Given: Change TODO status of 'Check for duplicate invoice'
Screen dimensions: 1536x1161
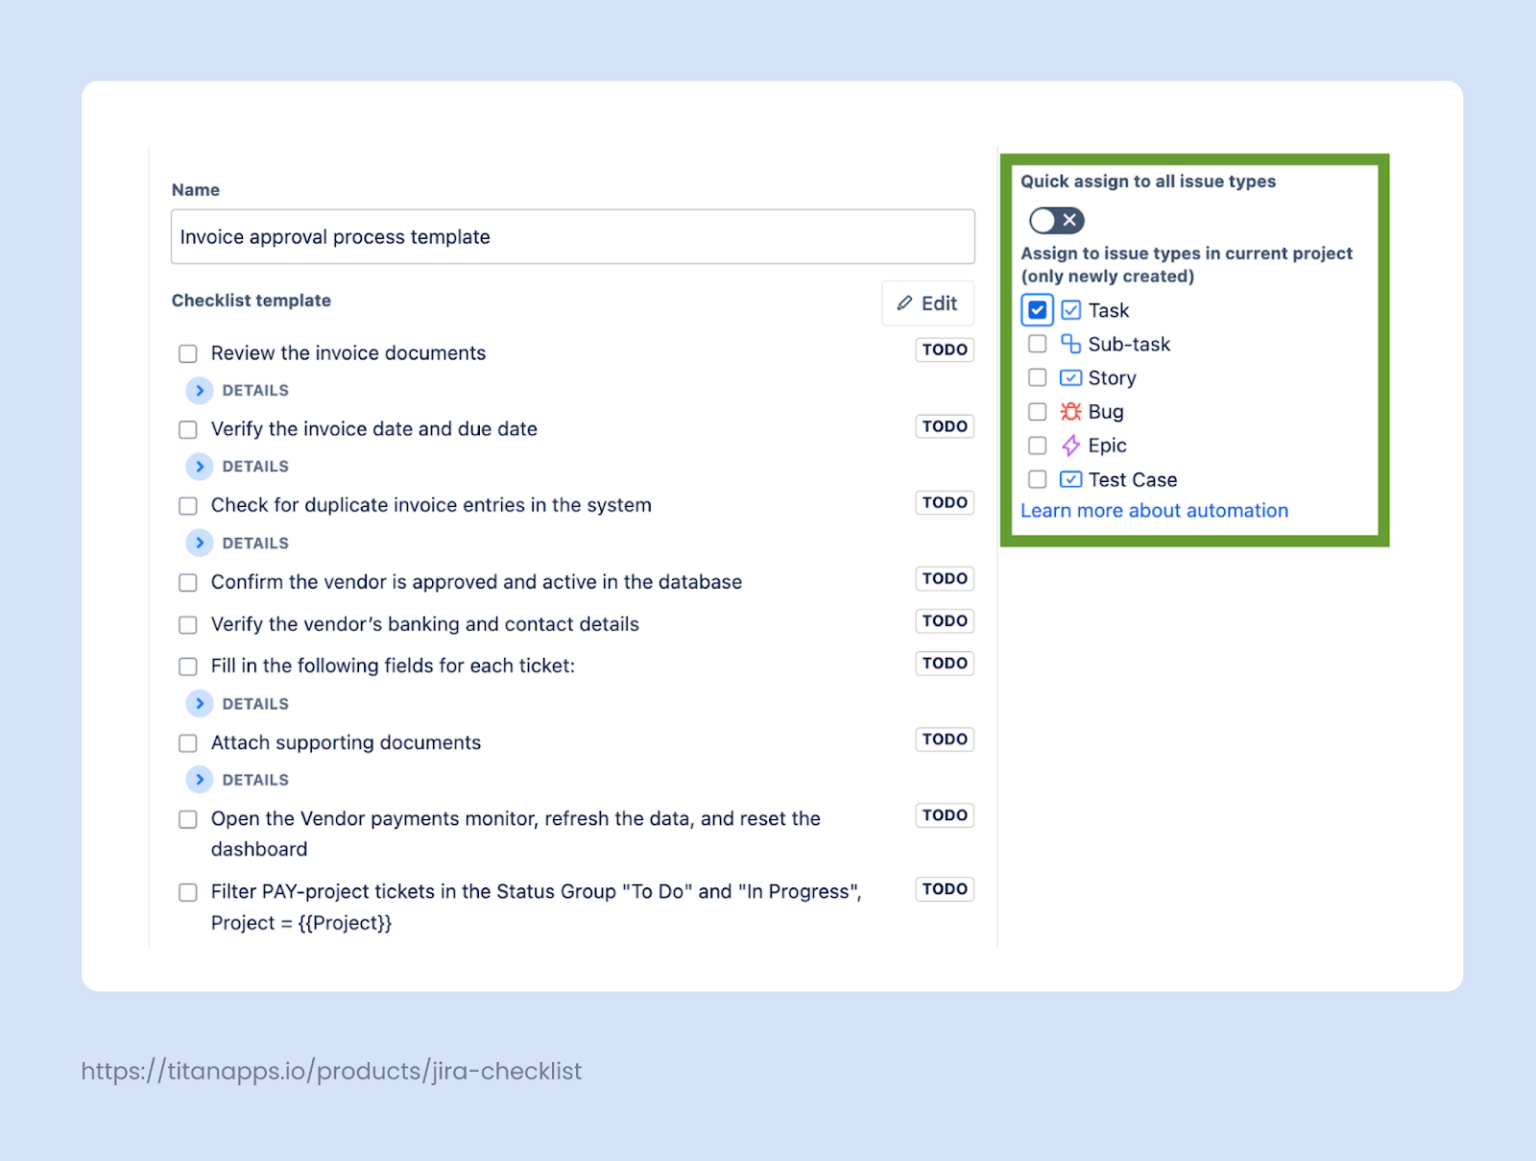Looking at the screenshot, I should (x=945, y=503).
